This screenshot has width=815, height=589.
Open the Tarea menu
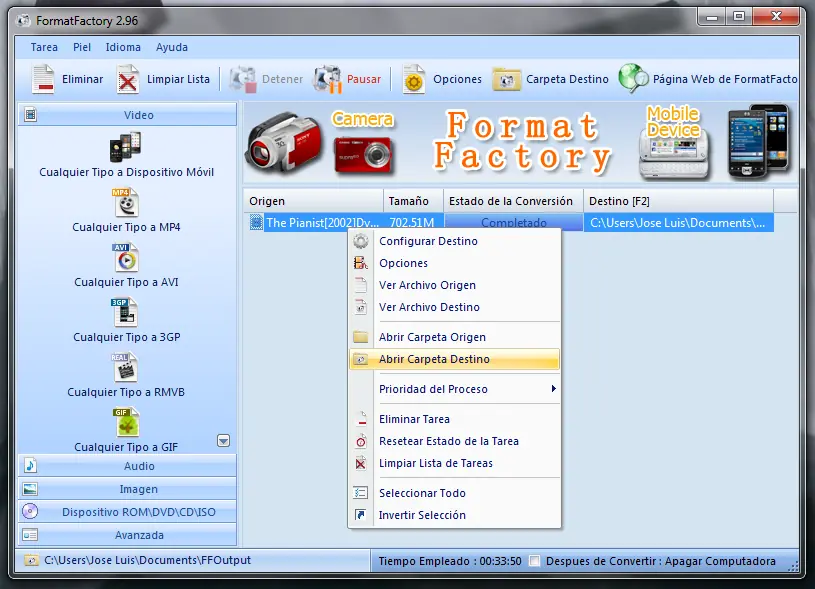[x=44, y=47]
